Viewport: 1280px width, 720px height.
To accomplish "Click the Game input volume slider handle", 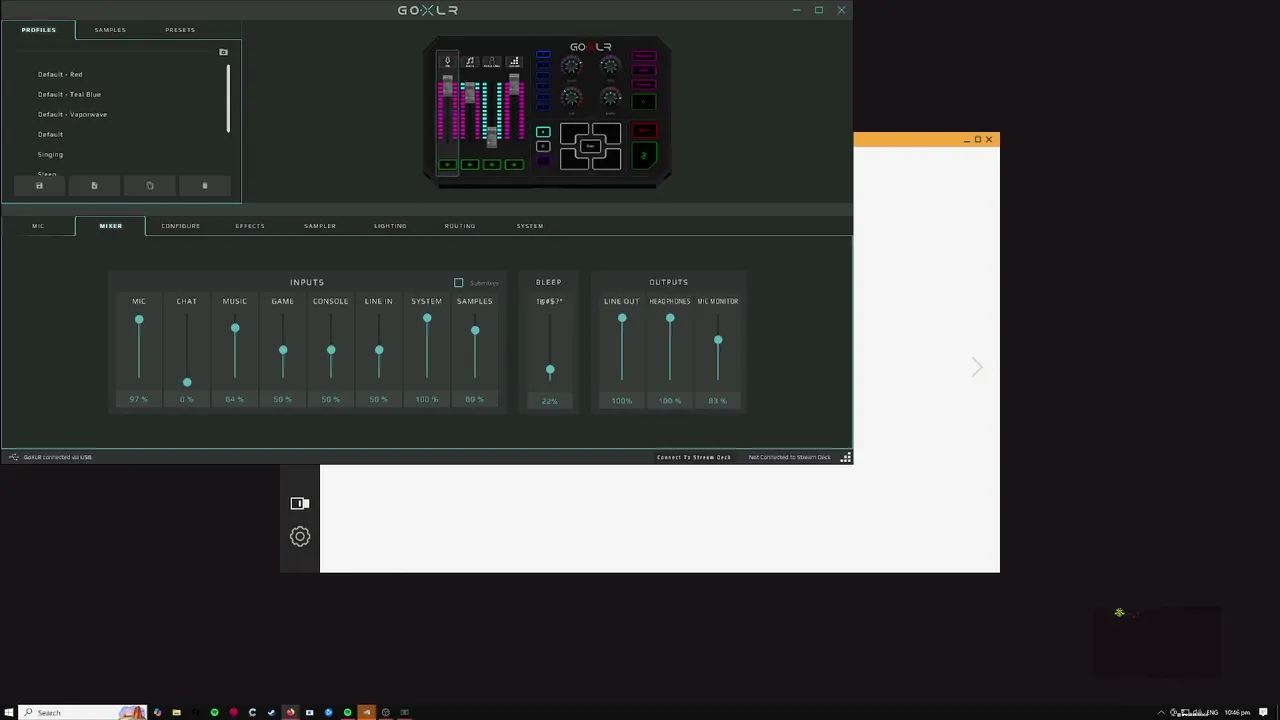I will [283, 350].
